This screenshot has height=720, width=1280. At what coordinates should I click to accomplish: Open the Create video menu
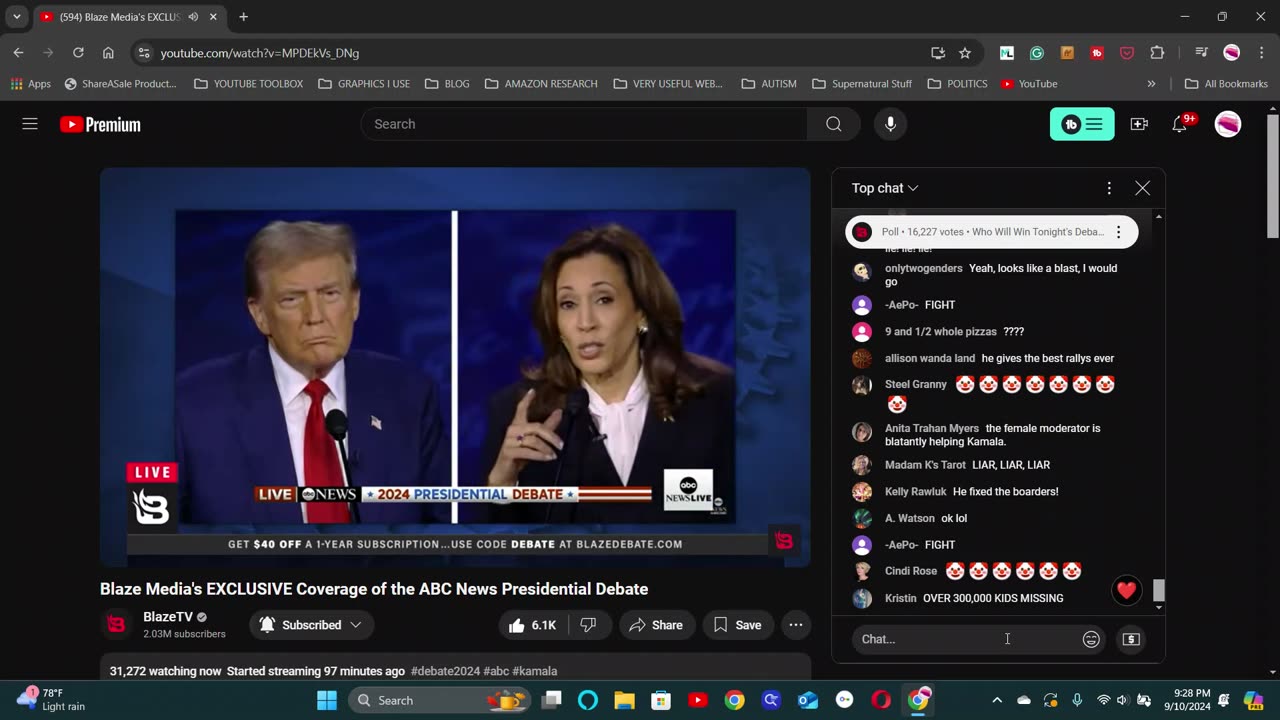(x=1139, y=124)
